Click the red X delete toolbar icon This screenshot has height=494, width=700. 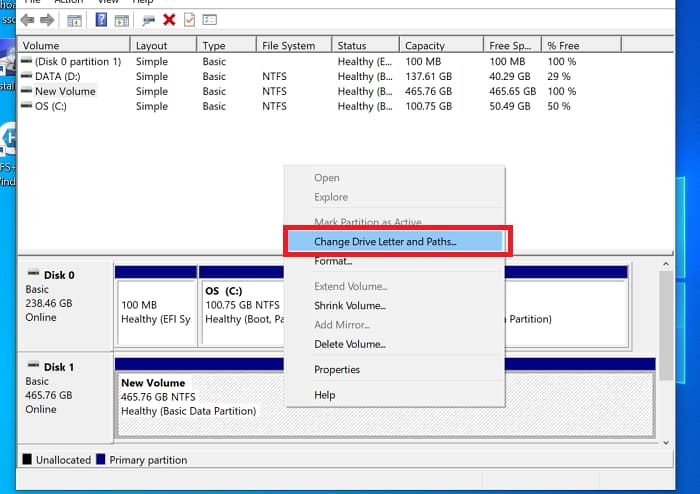click(169, 20)
